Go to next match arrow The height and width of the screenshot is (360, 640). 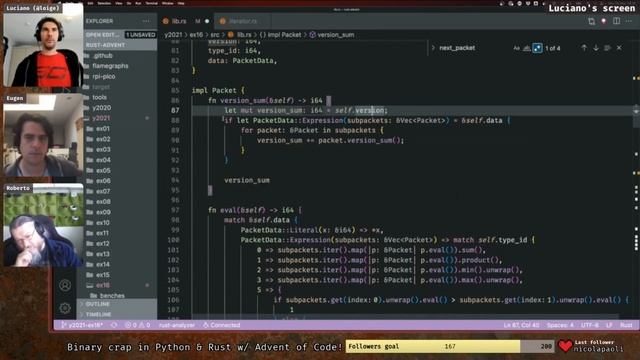[596, 48]
